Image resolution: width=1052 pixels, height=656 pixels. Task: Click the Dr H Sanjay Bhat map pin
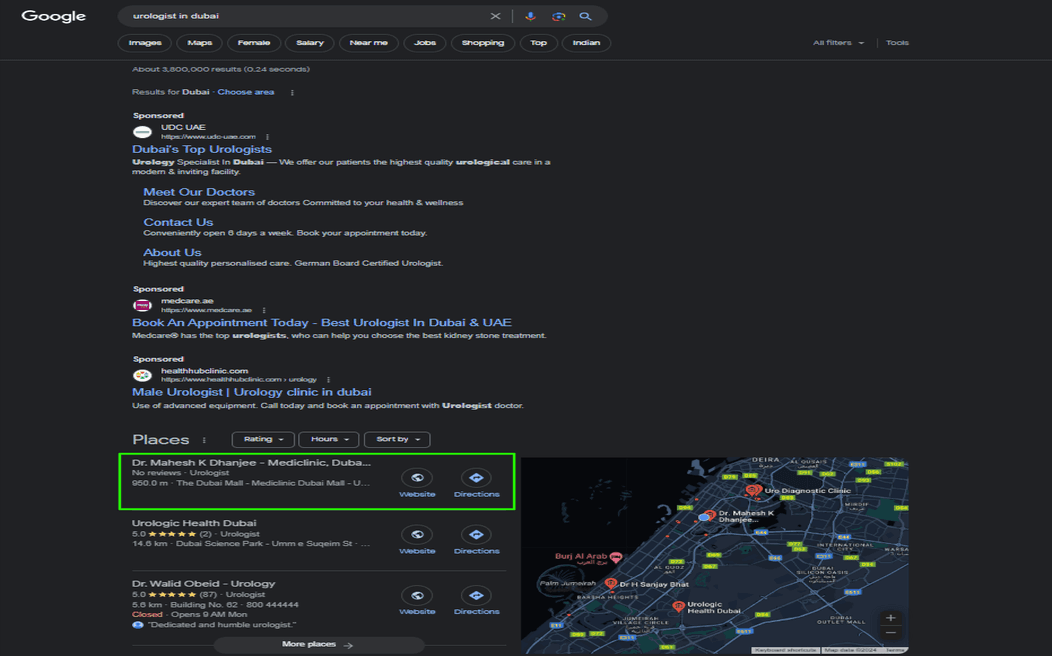pos(611,584)
